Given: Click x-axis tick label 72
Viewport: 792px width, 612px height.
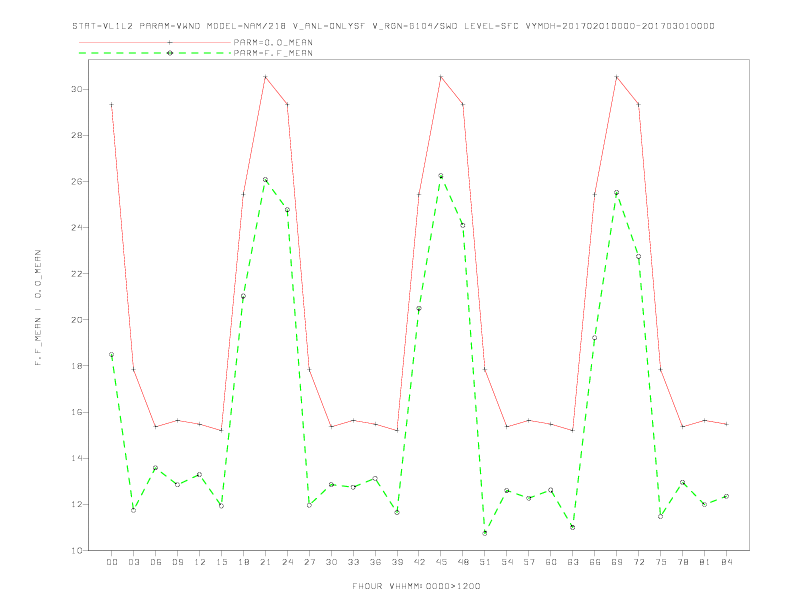Looking at the screenshot, I should (x=638, y=562).
